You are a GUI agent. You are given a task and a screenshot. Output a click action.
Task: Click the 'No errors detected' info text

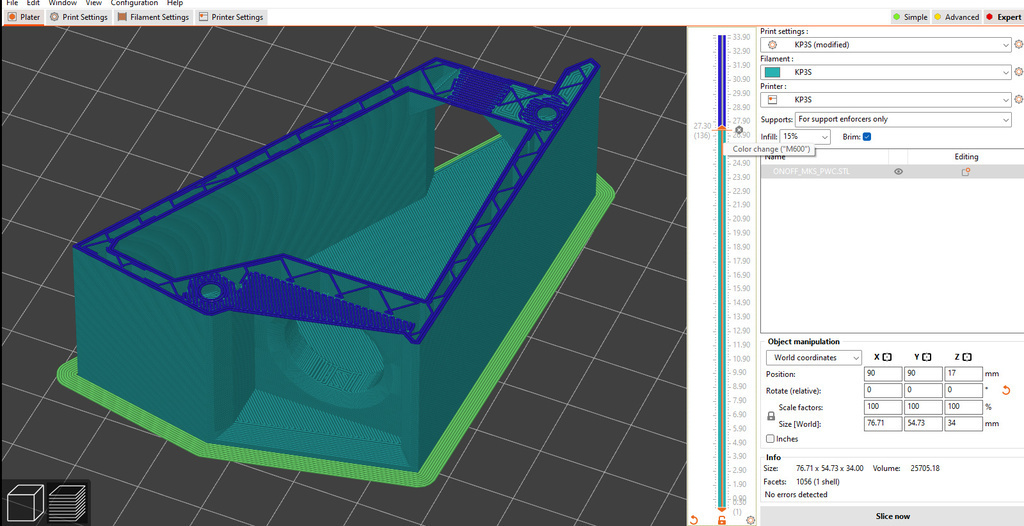coord(795,495)
